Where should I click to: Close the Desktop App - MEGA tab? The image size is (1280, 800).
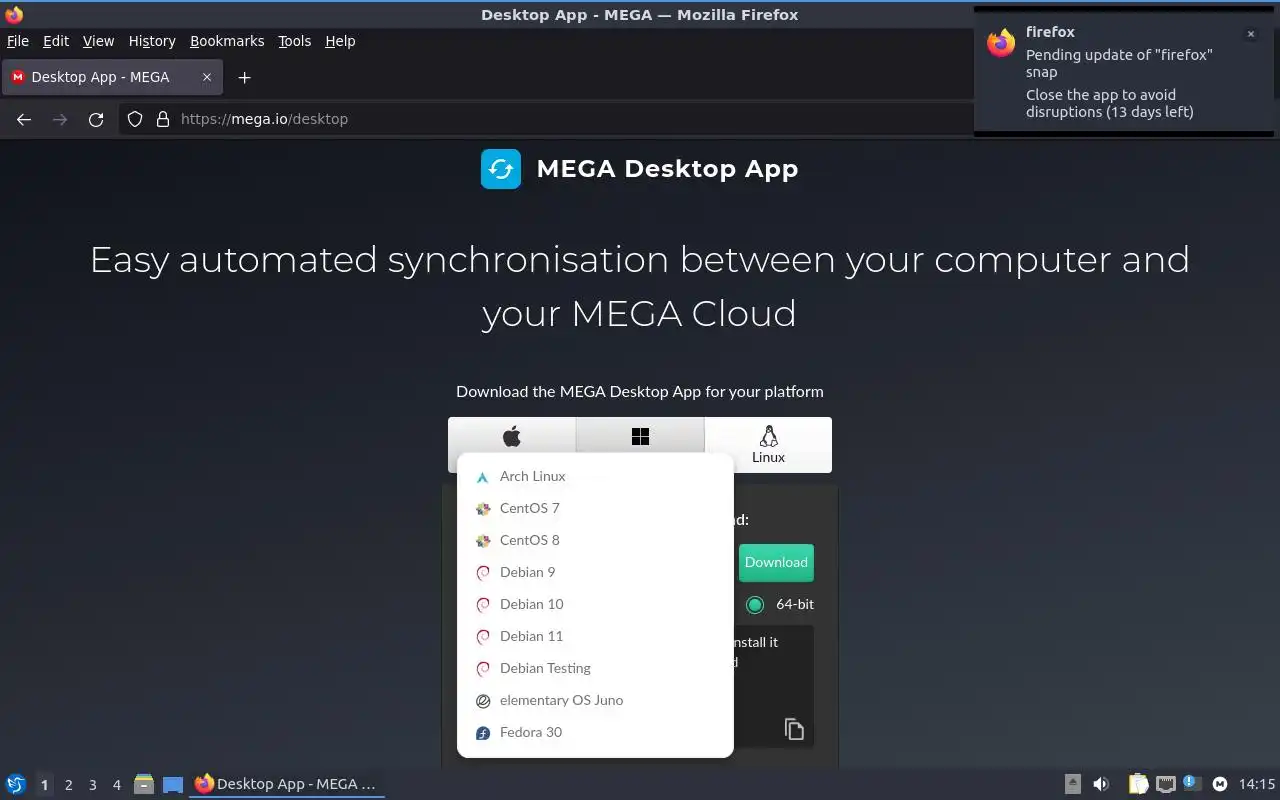point(207,77)
